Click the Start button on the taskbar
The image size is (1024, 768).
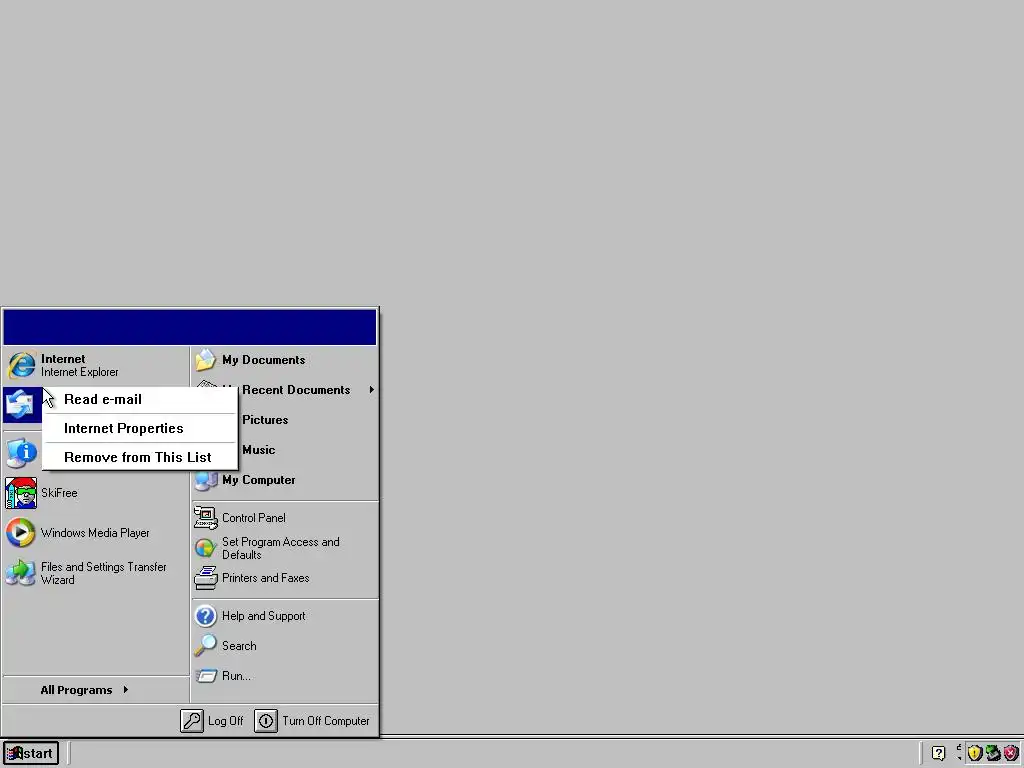pos(31,753)
